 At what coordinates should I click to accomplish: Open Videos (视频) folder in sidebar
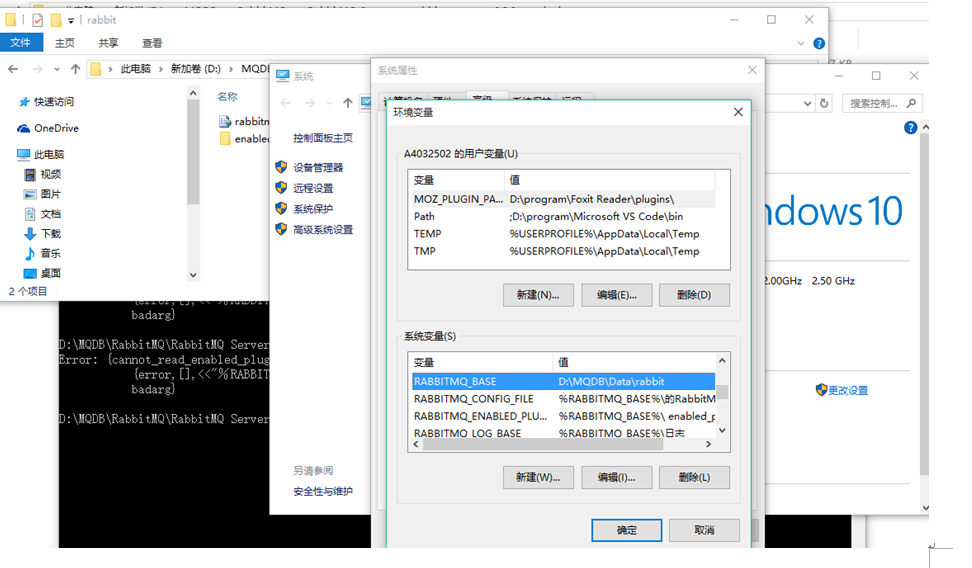[x=42, y=174]
